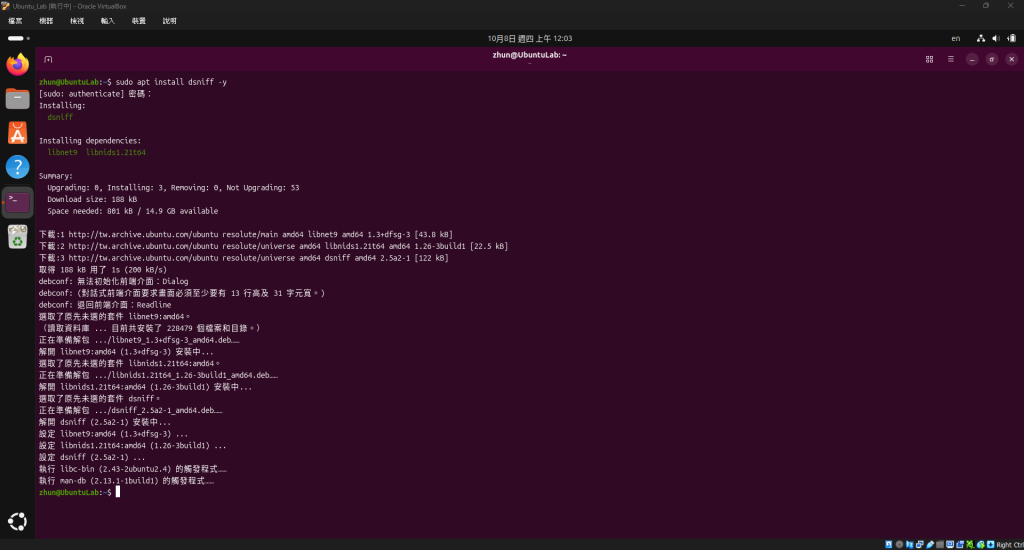
Task: Click the terminal title 'zhun@UbuntuLab: ~'
Action: (530, 55)
